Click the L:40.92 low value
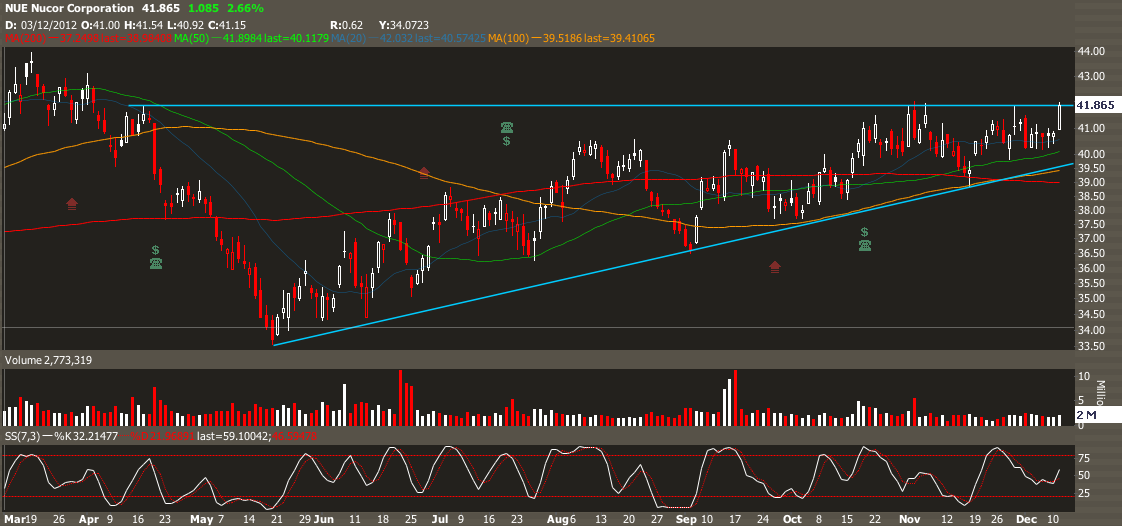This screenshot has height=526, width=1122. [185, 24]
